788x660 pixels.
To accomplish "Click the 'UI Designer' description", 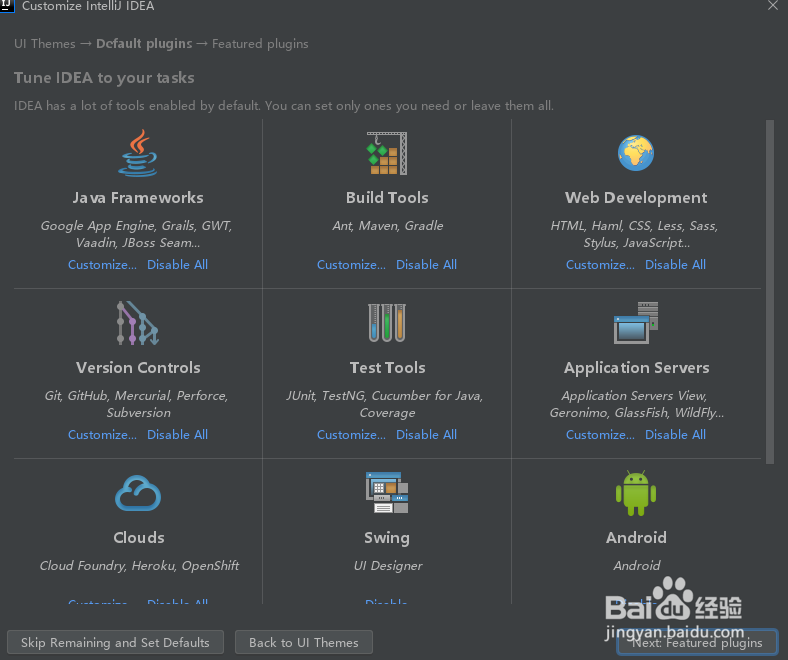I will pyautogui.click(x=388, y=565).
